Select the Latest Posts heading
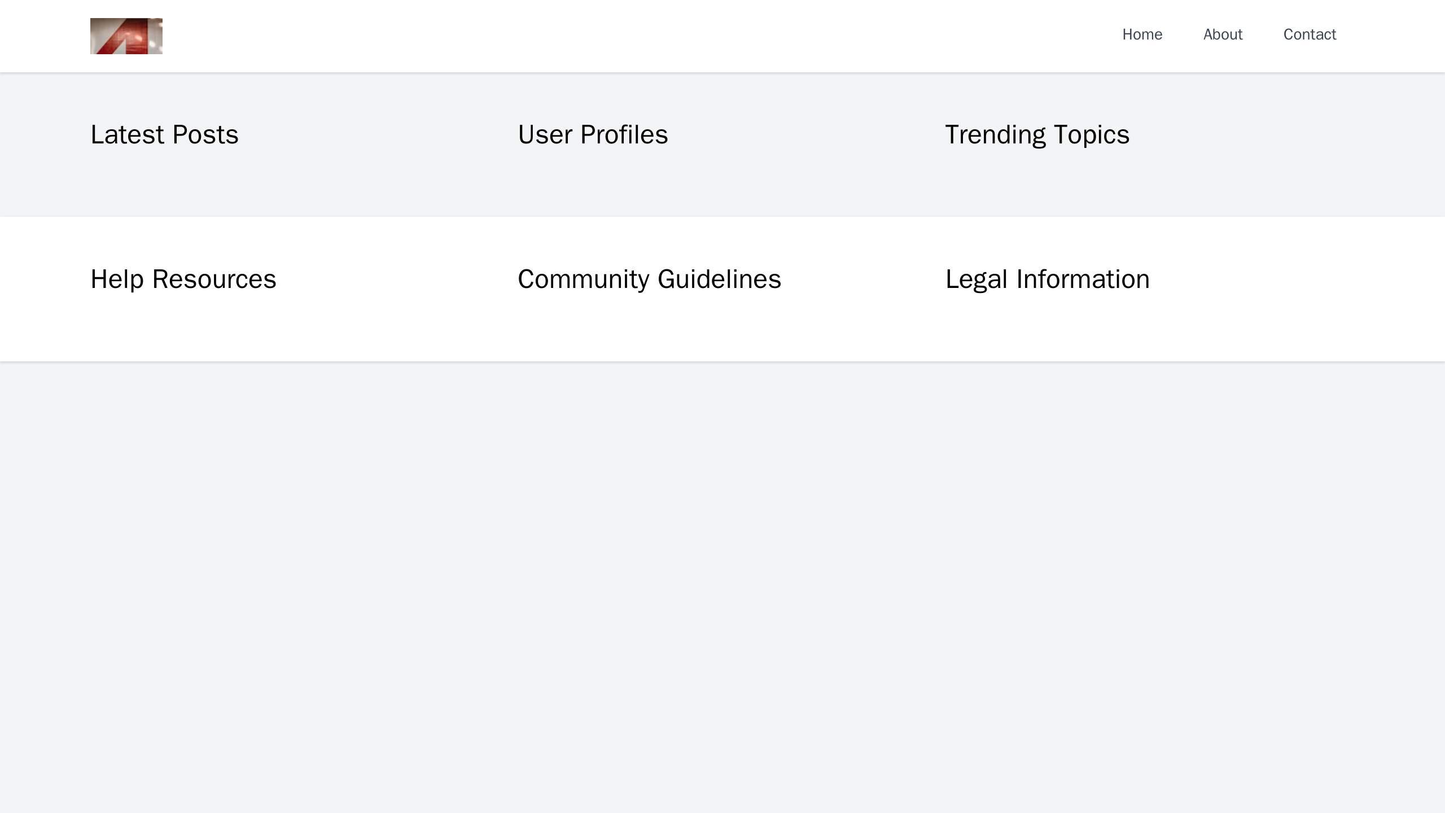Viewport: 1445px width, 813px height. click(x=164, y=134)
